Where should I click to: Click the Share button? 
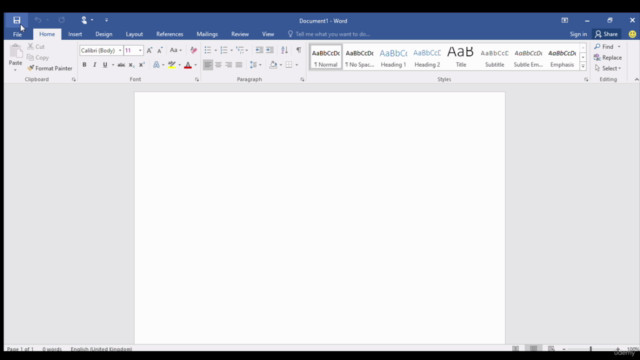(607, 34)
